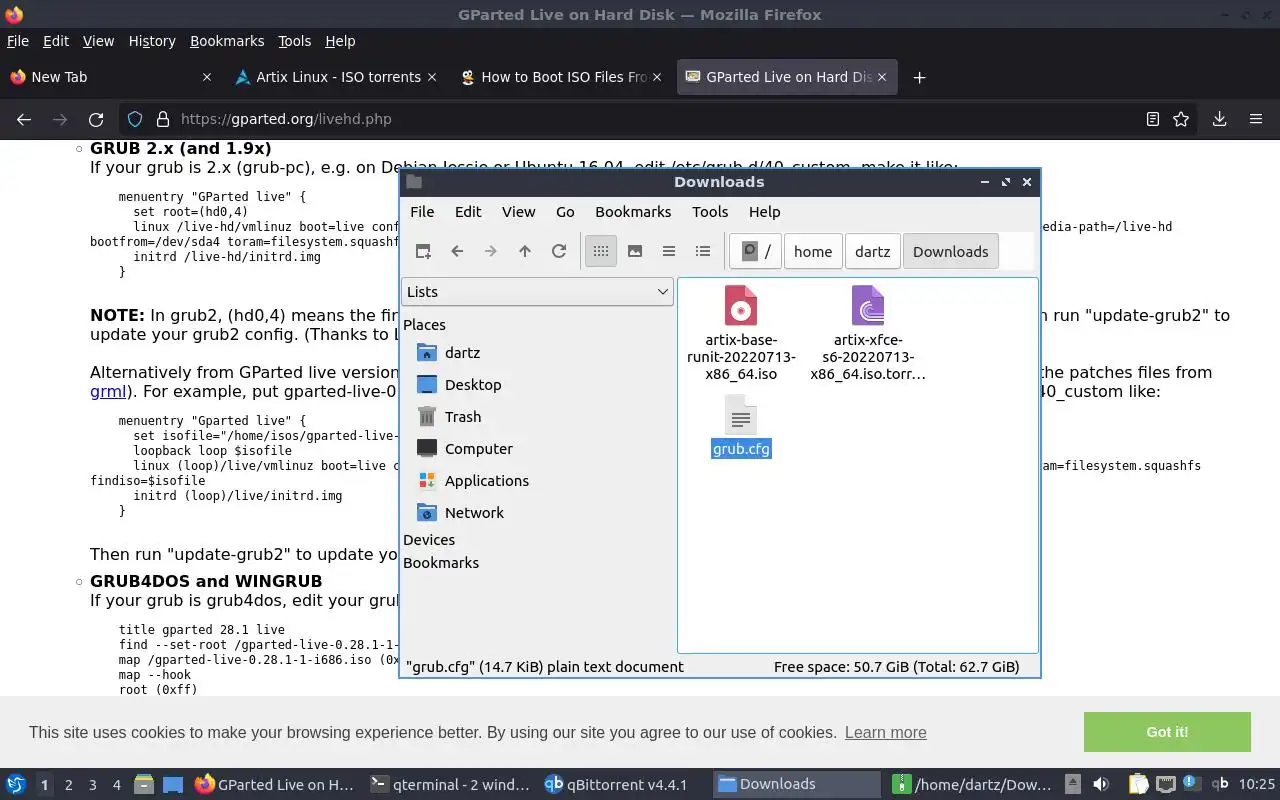Switch file manager to icon view

601,251
